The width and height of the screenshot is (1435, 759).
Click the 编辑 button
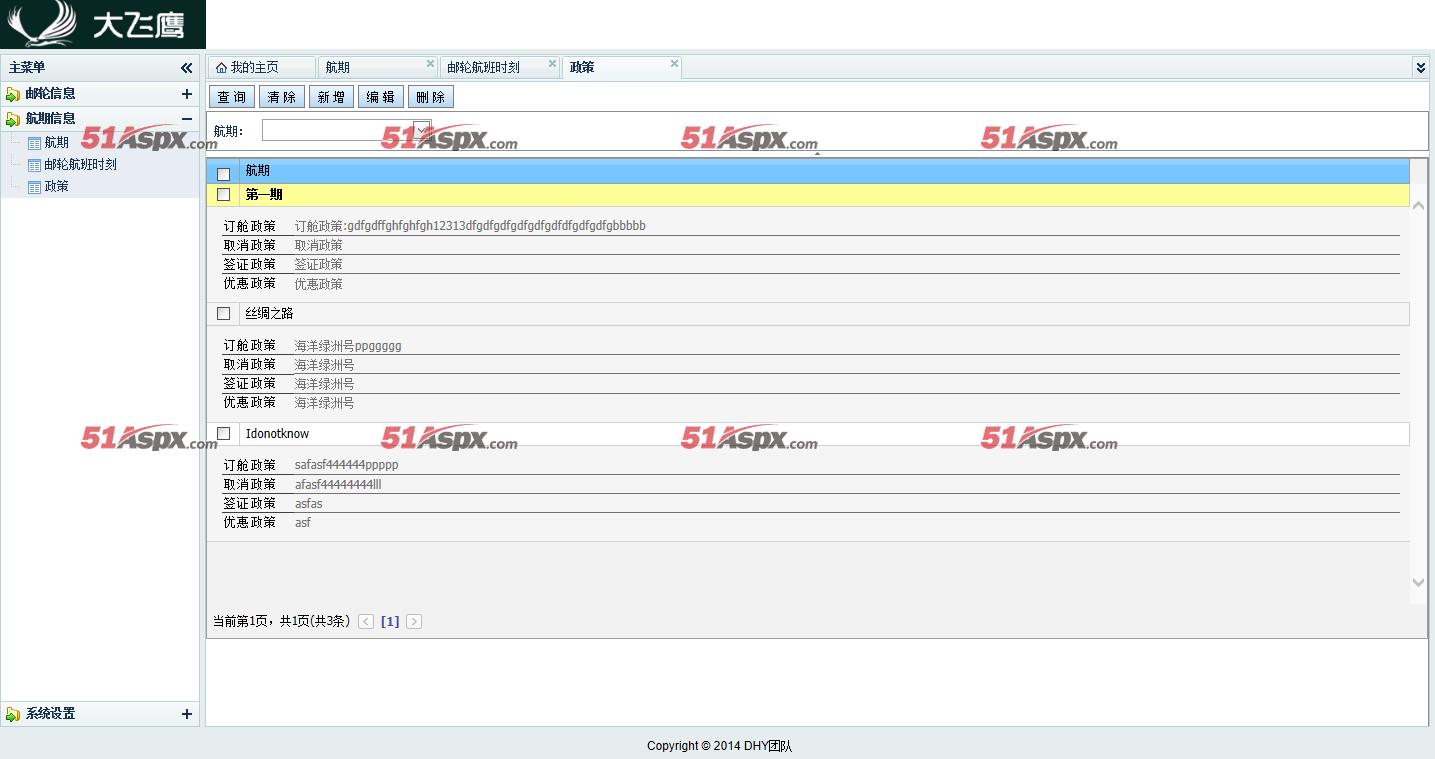point(381,97)
